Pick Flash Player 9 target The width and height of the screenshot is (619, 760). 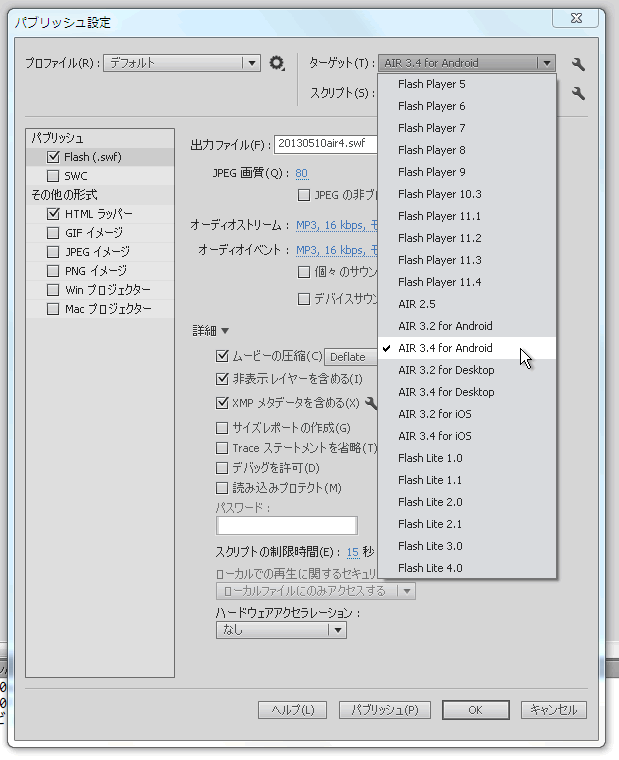(x=467, y=172)
